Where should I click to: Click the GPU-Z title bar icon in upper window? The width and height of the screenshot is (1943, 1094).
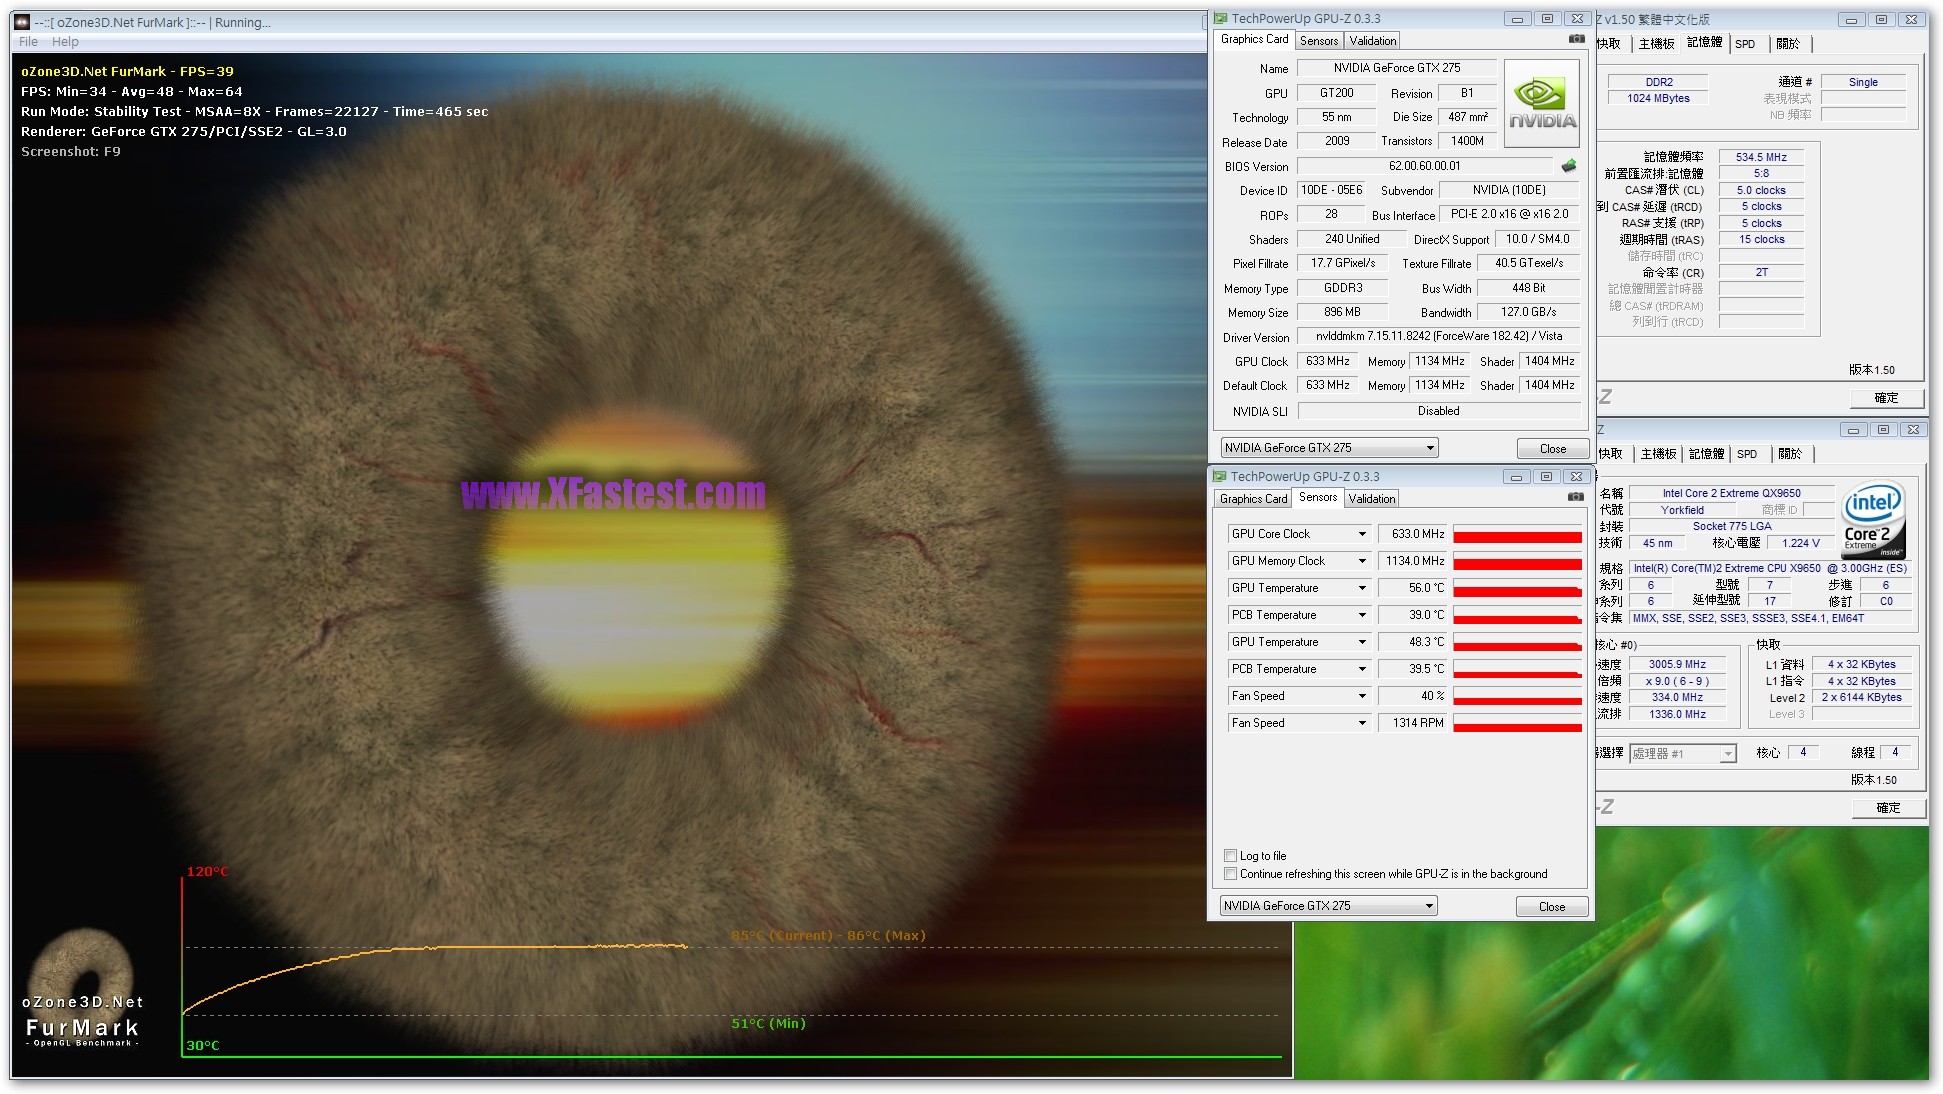[x=1220, y=18]
